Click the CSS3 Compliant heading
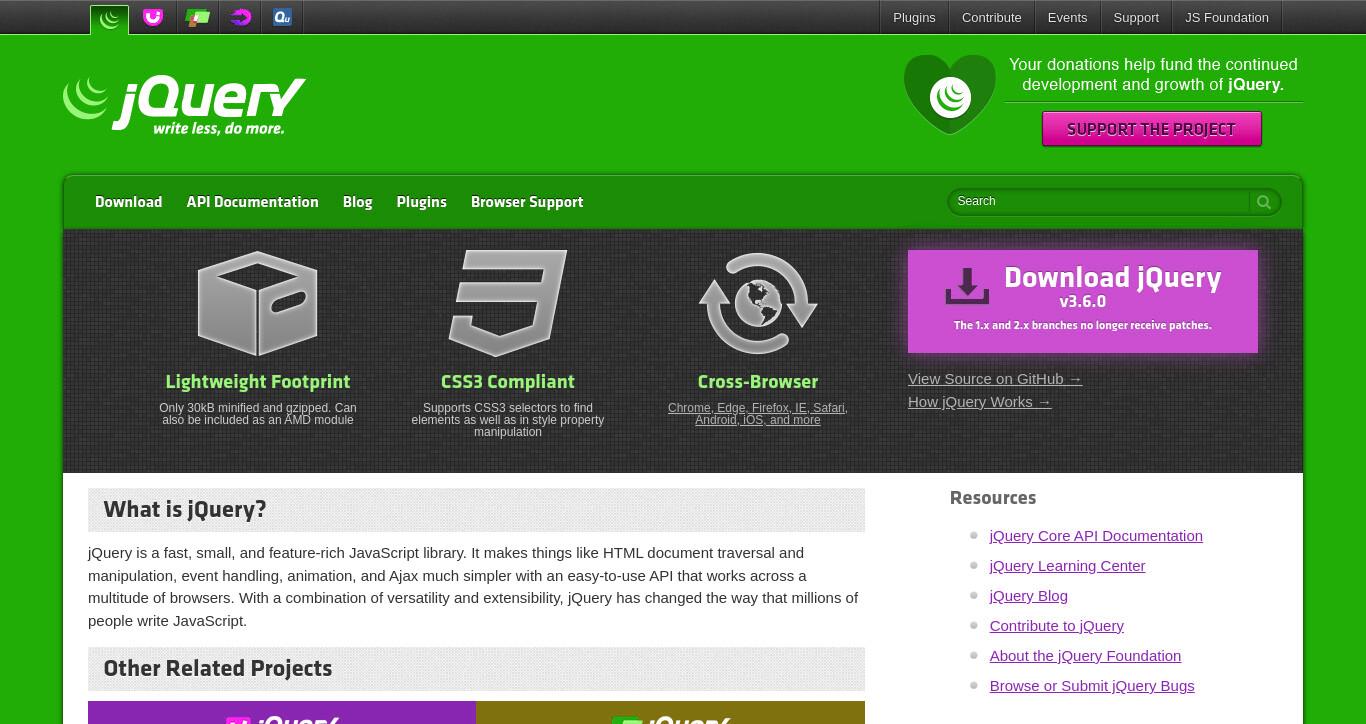 click(508, 382)
